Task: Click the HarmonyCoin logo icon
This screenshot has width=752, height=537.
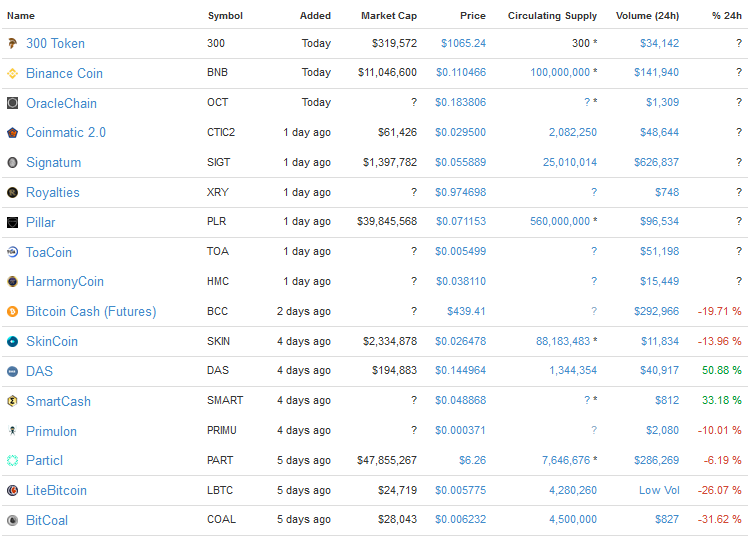Action: click(12, 281)
